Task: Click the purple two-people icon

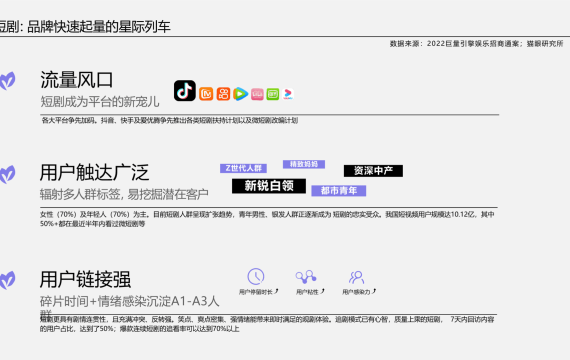Action: pyautogui.click(x=356, y=277)
